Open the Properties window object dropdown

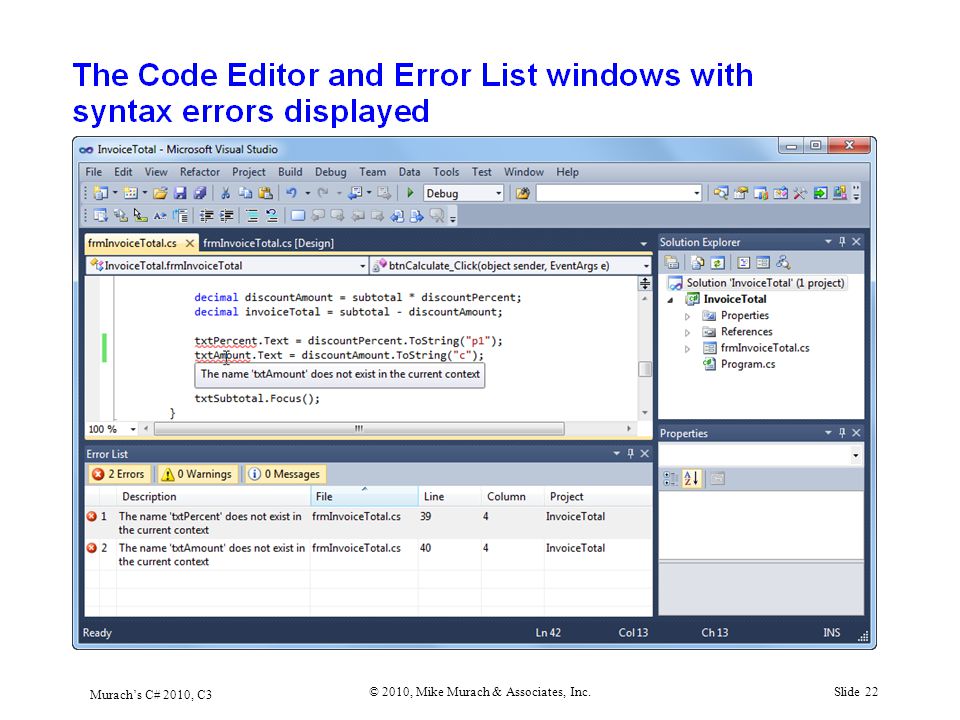tap(855, 455)
